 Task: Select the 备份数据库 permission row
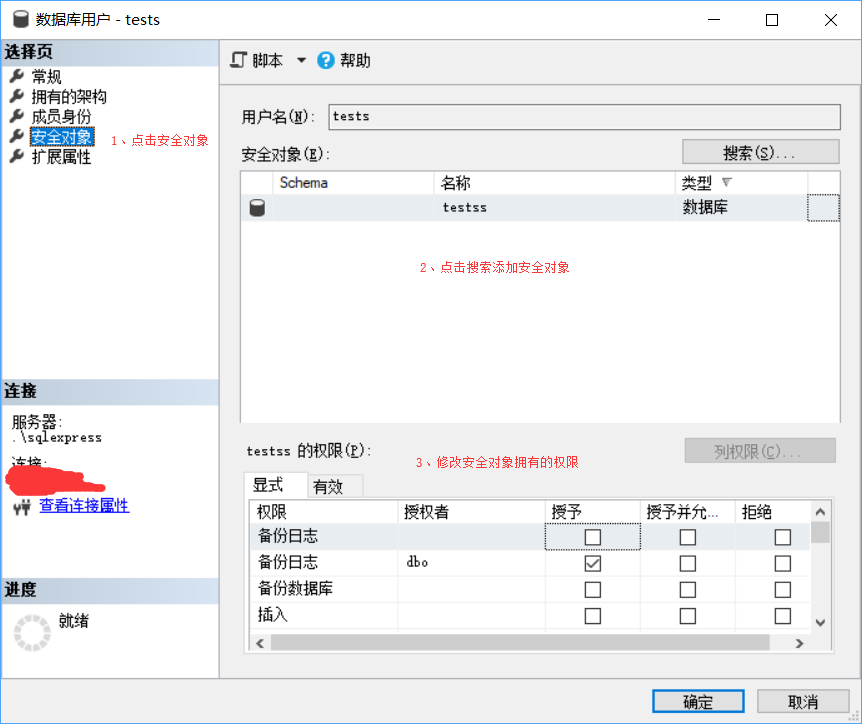tap(530, 589)
